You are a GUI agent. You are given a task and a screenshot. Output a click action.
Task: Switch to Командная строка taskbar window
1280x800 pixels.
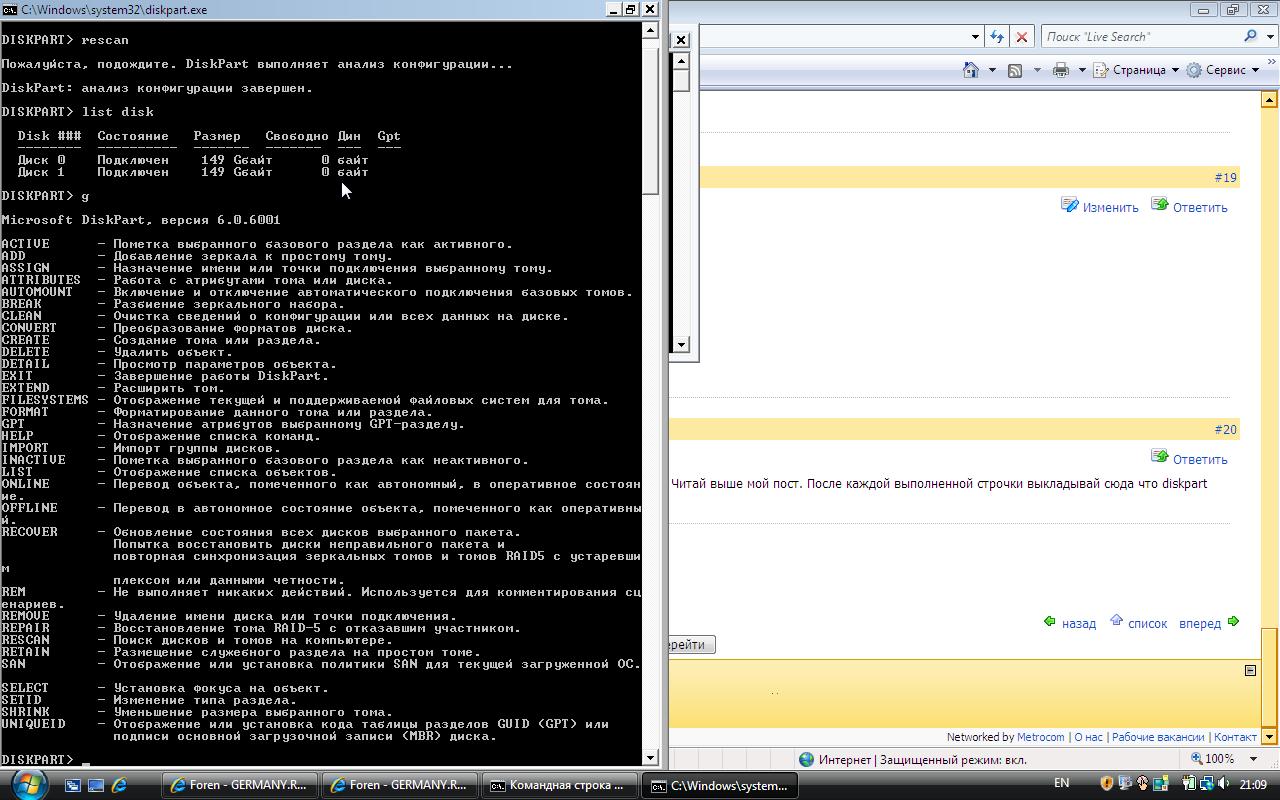[559, 785]
